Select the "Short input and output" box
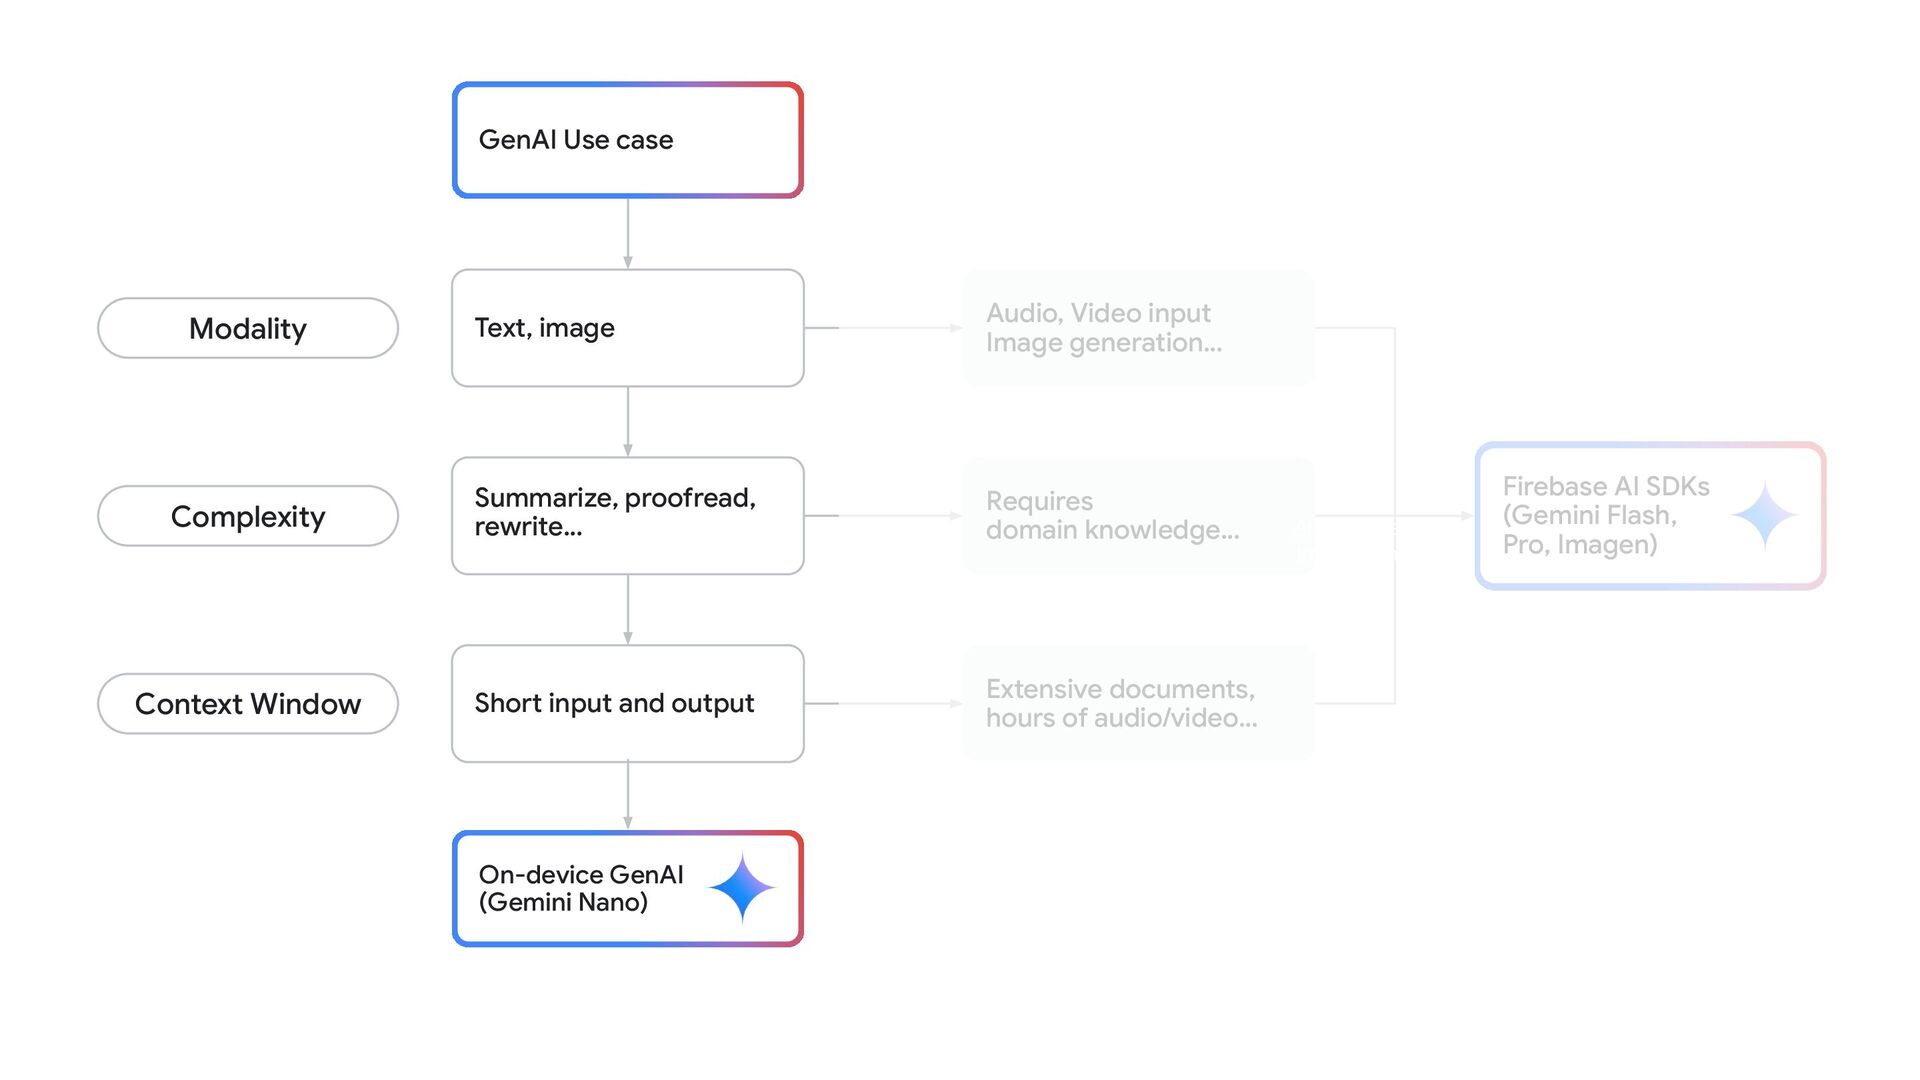The height and width of the screenshot is (1080, 1920). [627, 703]
